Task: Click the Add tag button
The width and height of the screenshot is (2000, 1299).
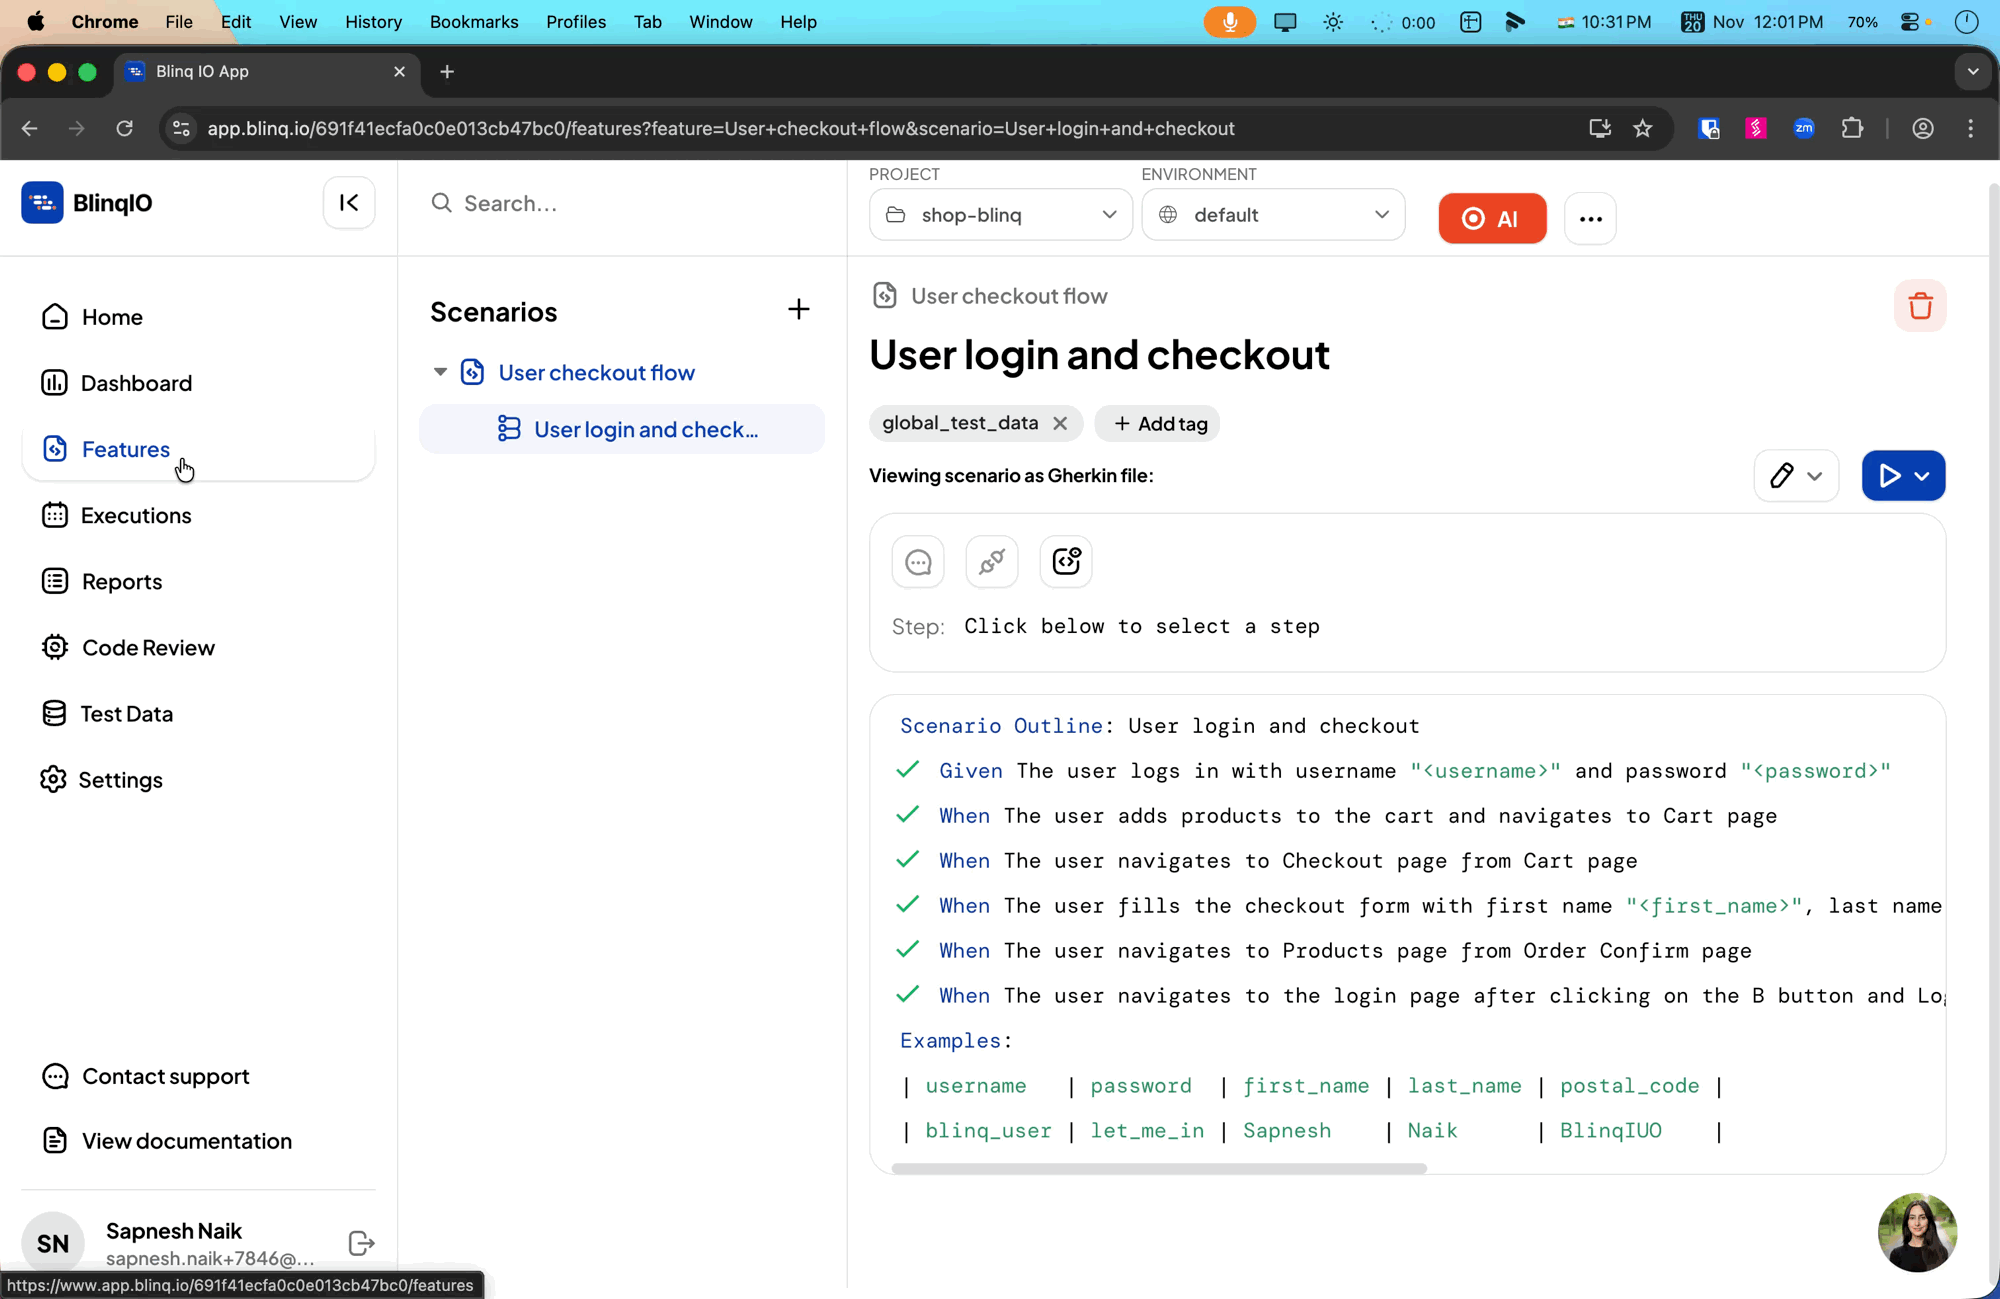Action: click(x=1158, y=424)
